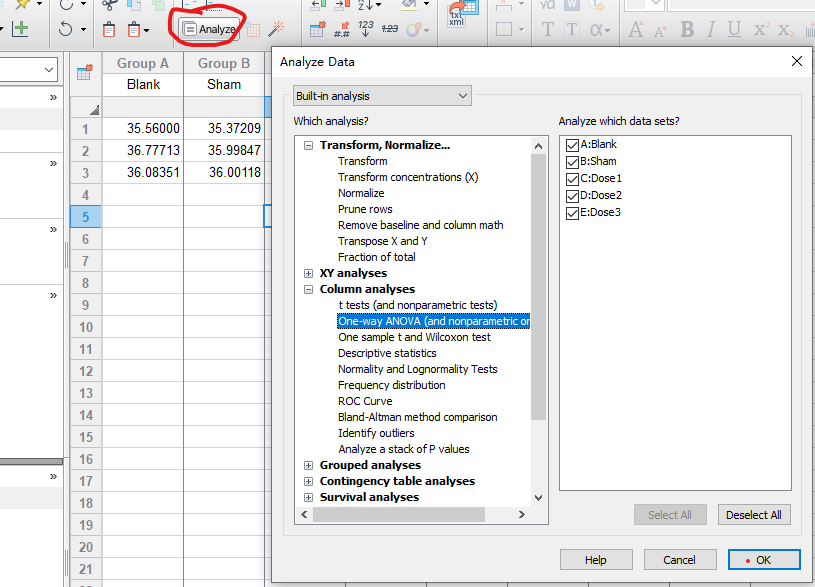
Task: Apply subscript formatting
Action: [x=785, y=30]
